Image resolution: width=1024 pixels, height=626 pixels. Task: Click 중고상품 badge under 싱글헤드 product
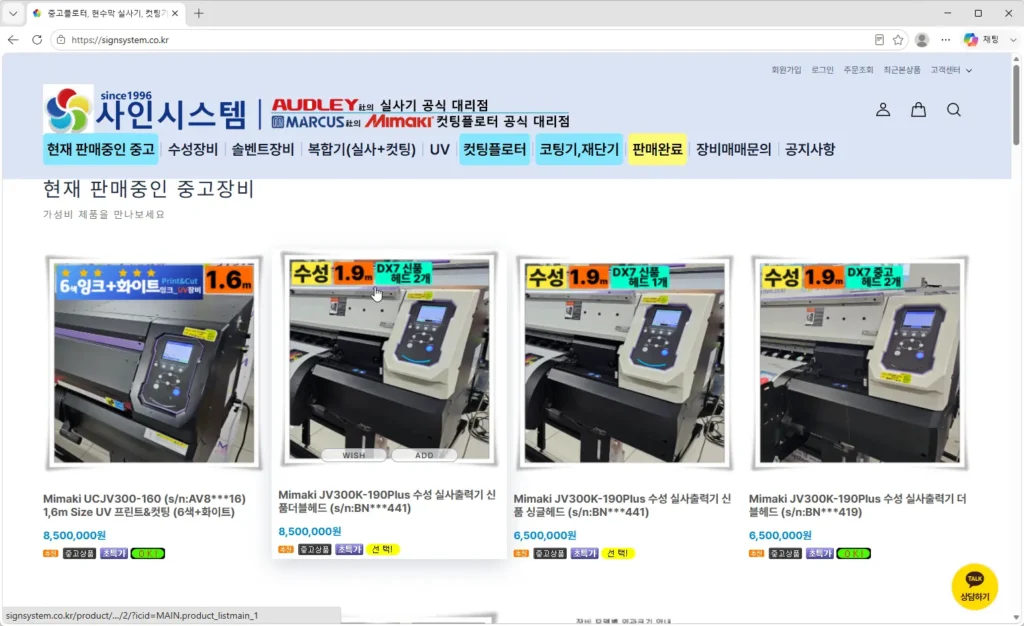pos(549,554)
